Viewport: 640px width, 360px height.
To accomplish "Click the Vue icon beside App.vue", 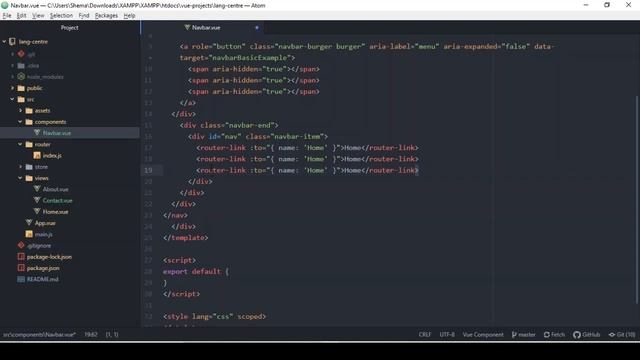I will 29,223.
